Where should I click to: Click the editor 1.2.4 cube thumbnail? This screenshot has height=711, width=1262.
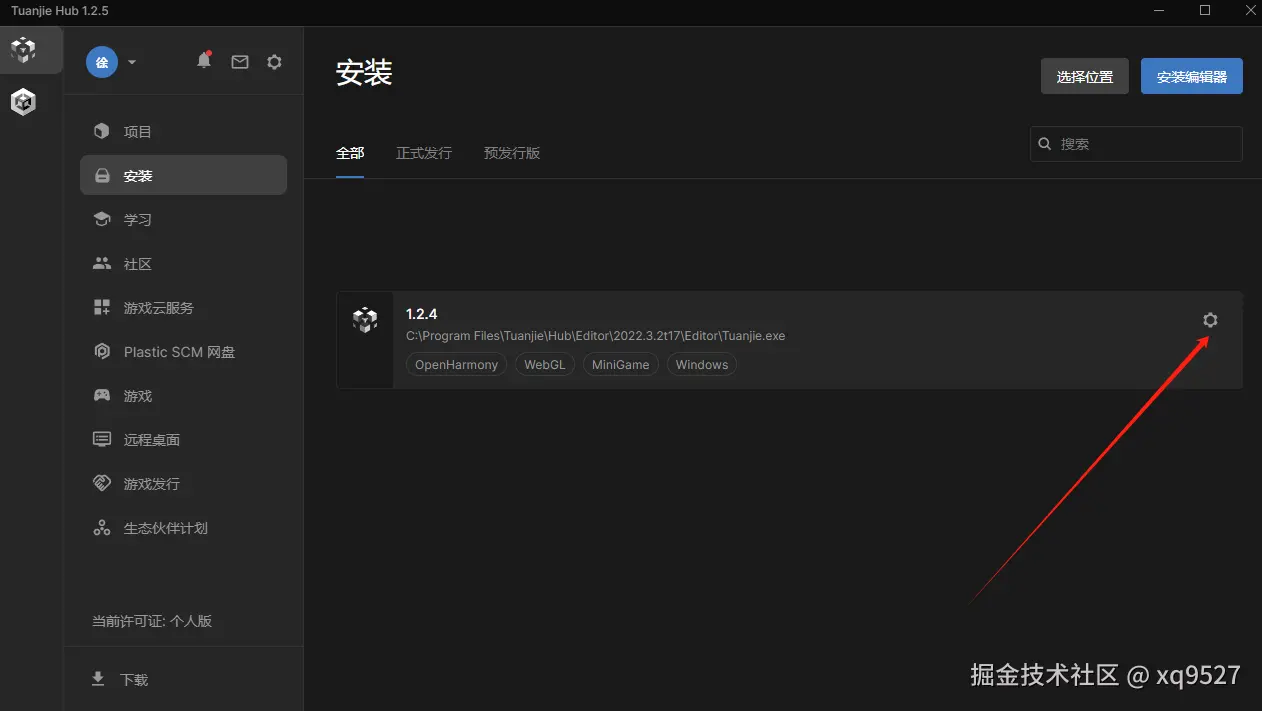(x=365, y=320)
